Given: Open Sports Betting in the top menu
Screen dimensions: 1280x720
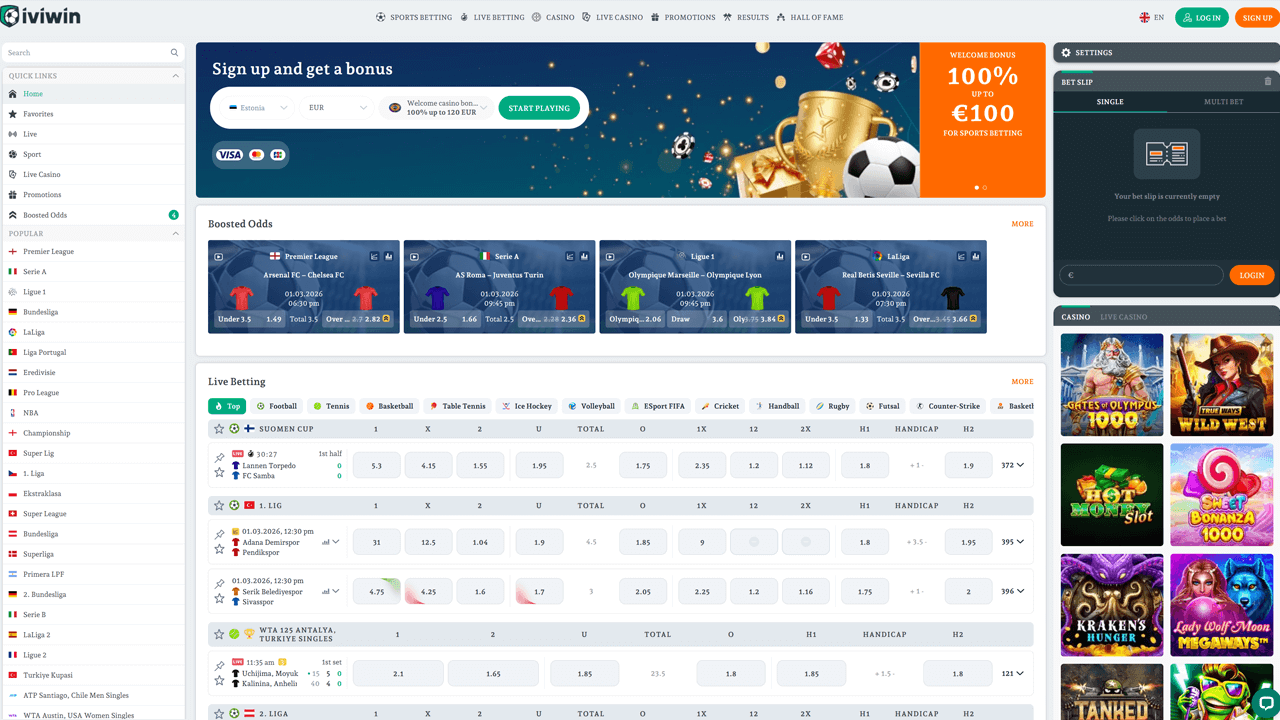Looking at the screenshot, I should click(414, 17).
